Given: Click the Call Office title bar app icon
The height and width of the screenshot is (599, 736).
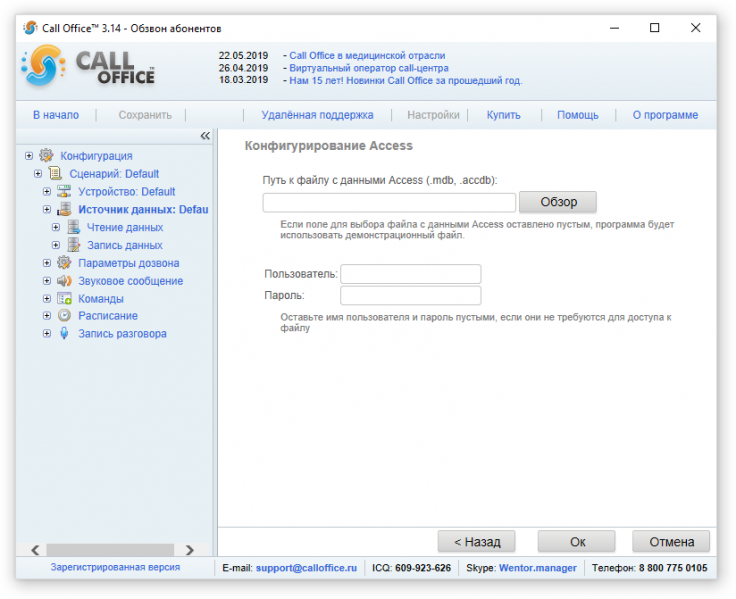Looking at the screenshot, I should click(x=30, y=28).
